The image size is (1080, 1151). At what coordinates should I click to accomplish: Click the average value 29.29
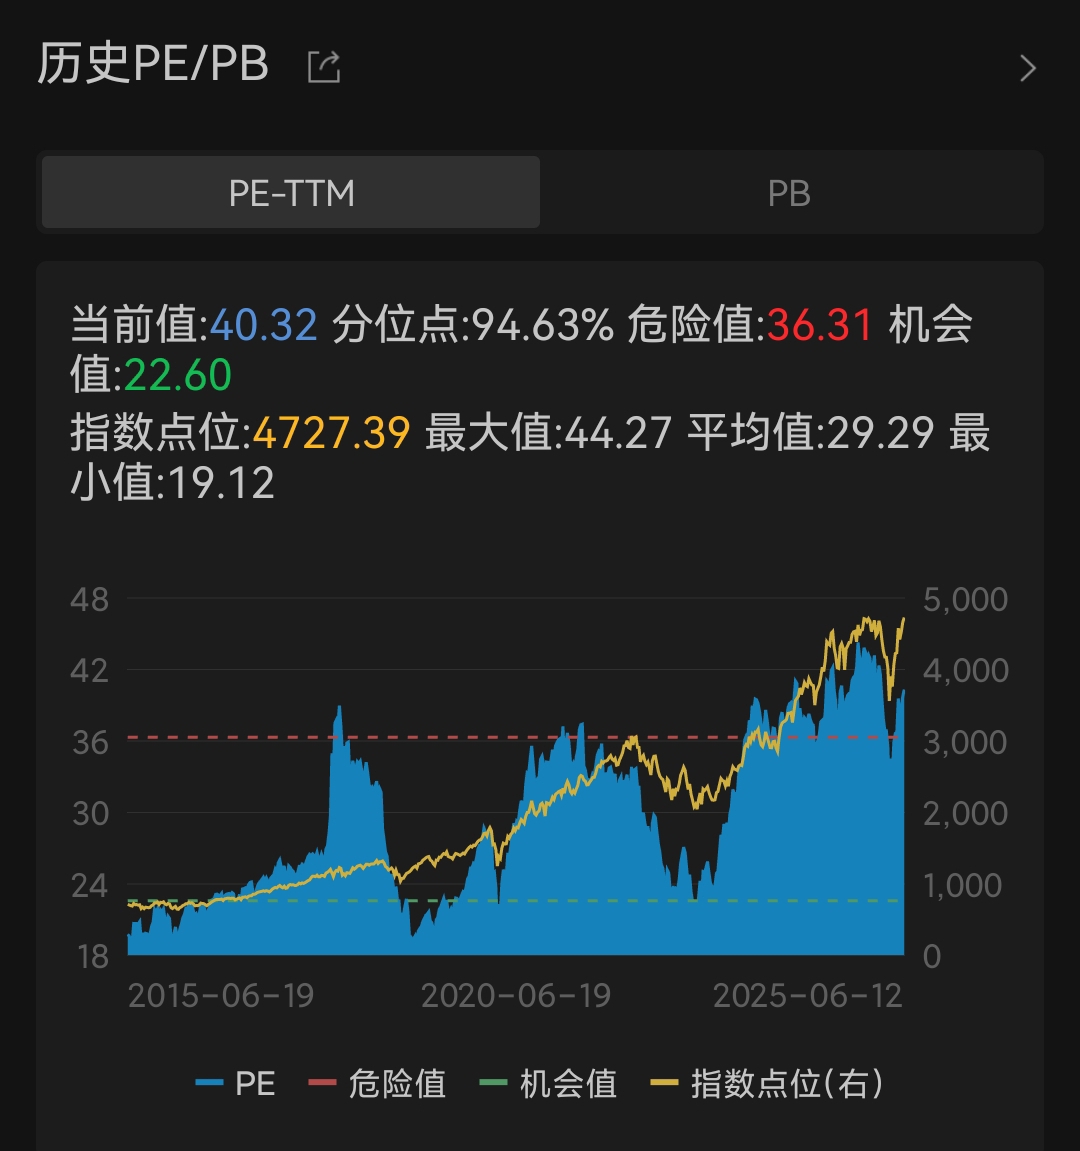[x=880, y=432]
